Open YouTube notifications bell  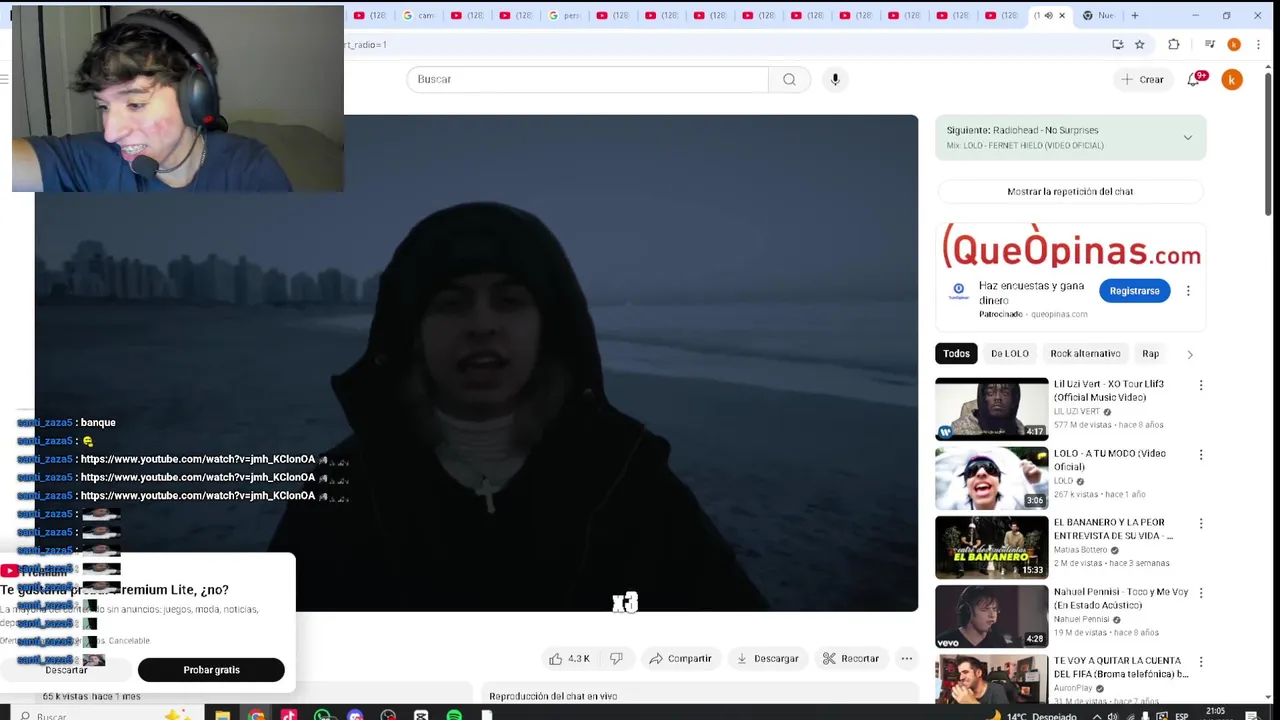coord(1194,79)
